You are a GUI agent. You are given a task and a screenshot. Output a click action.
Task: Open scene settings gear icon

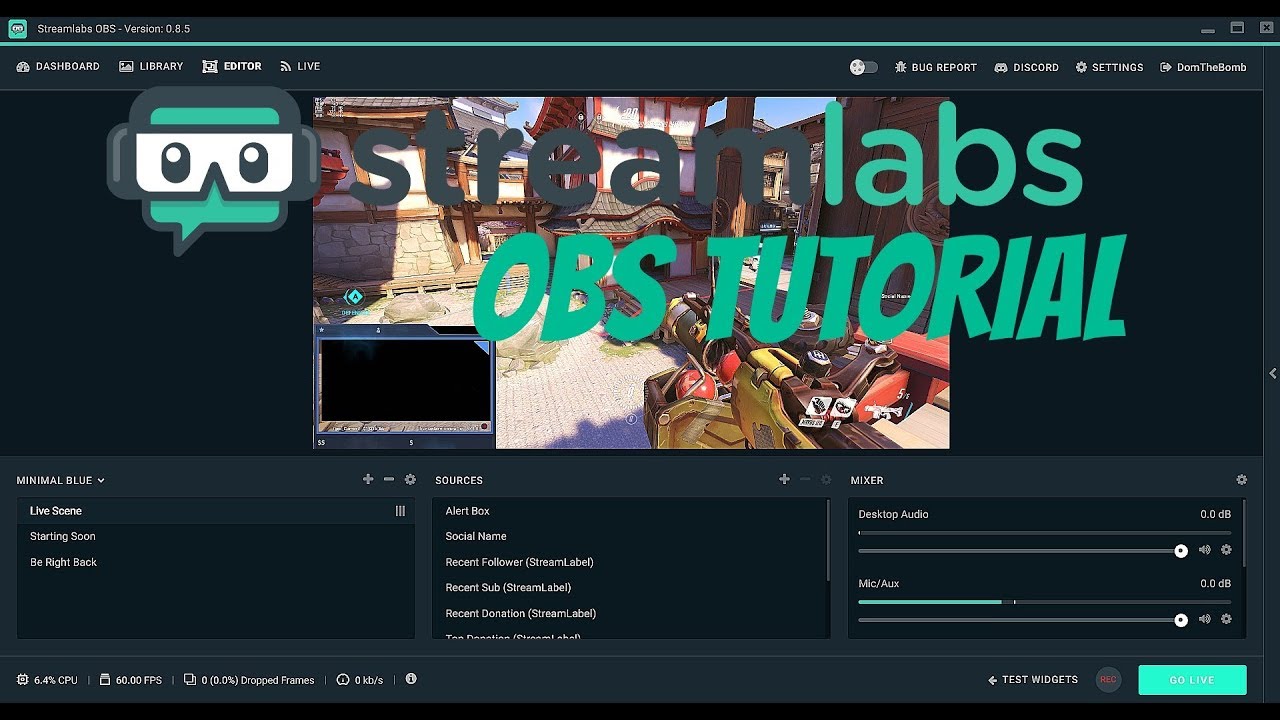[410, 480]
